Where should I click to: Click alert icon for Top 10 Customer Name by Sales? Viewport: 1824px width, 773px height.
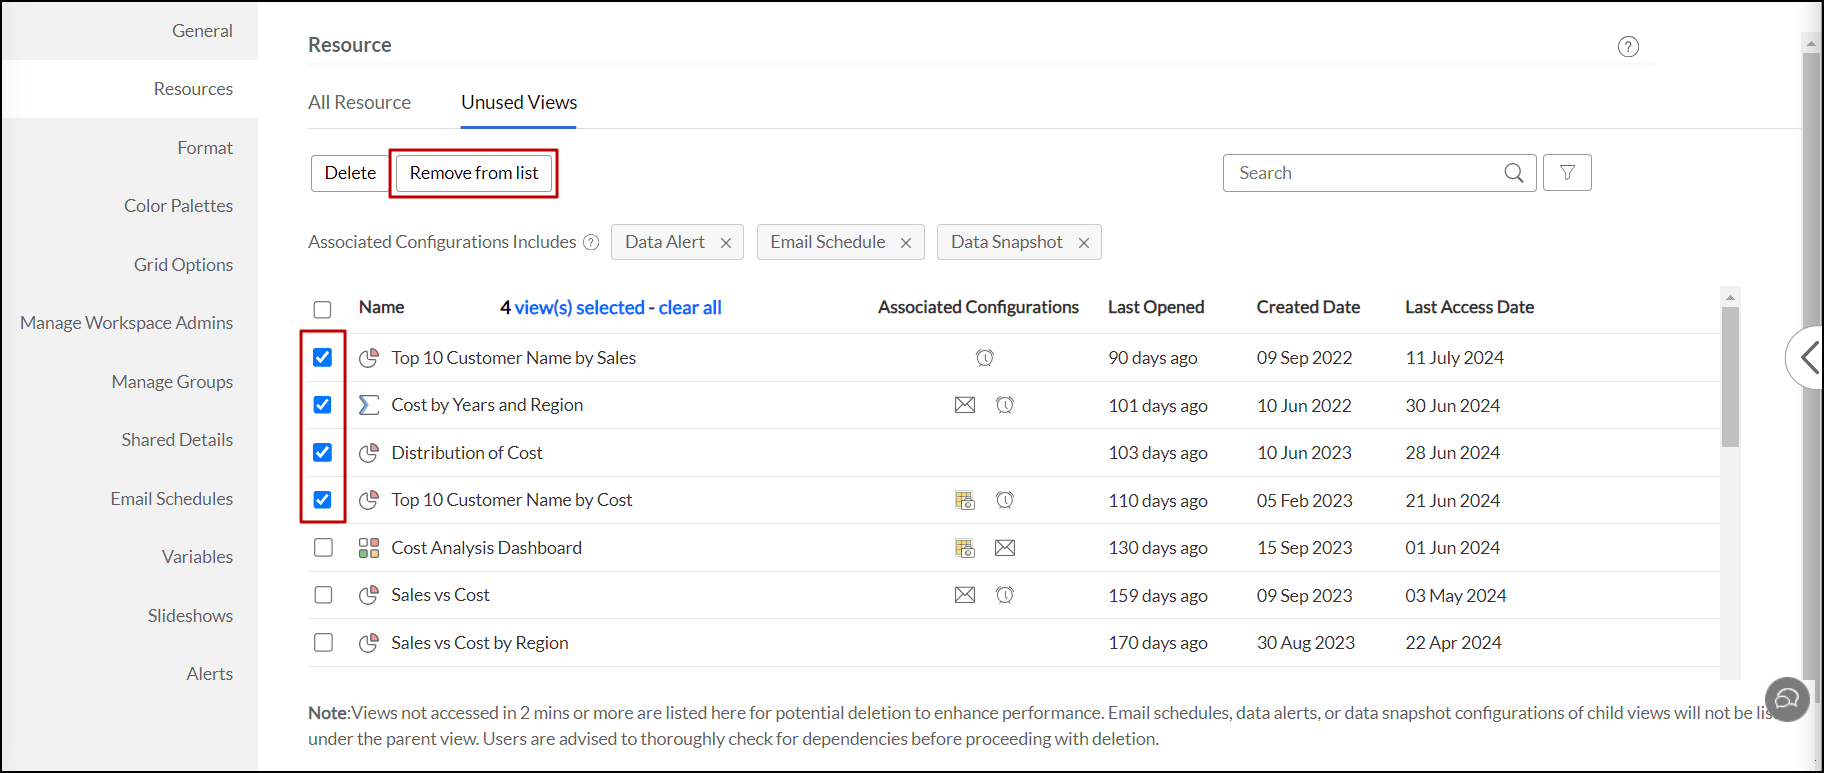985,358
